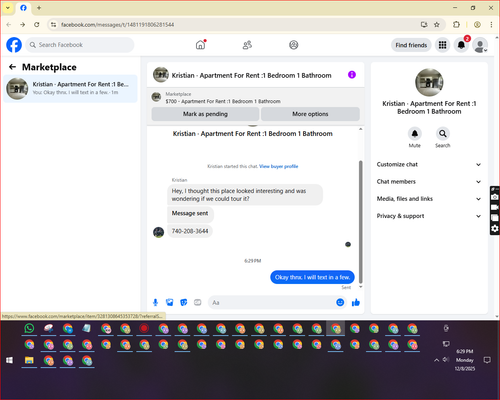Expand Customize chat section

[x=429, y=164]
